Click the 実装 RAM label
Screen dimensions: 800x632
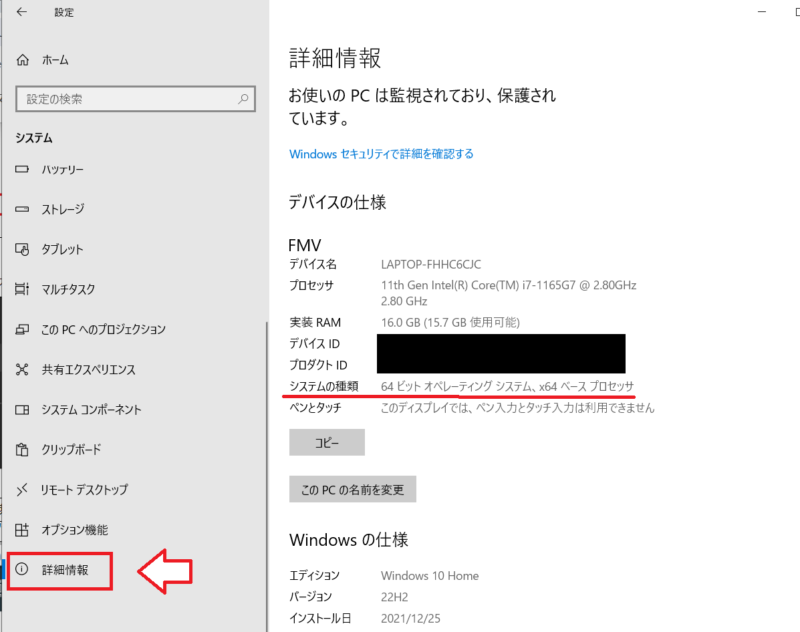point(315,322)
